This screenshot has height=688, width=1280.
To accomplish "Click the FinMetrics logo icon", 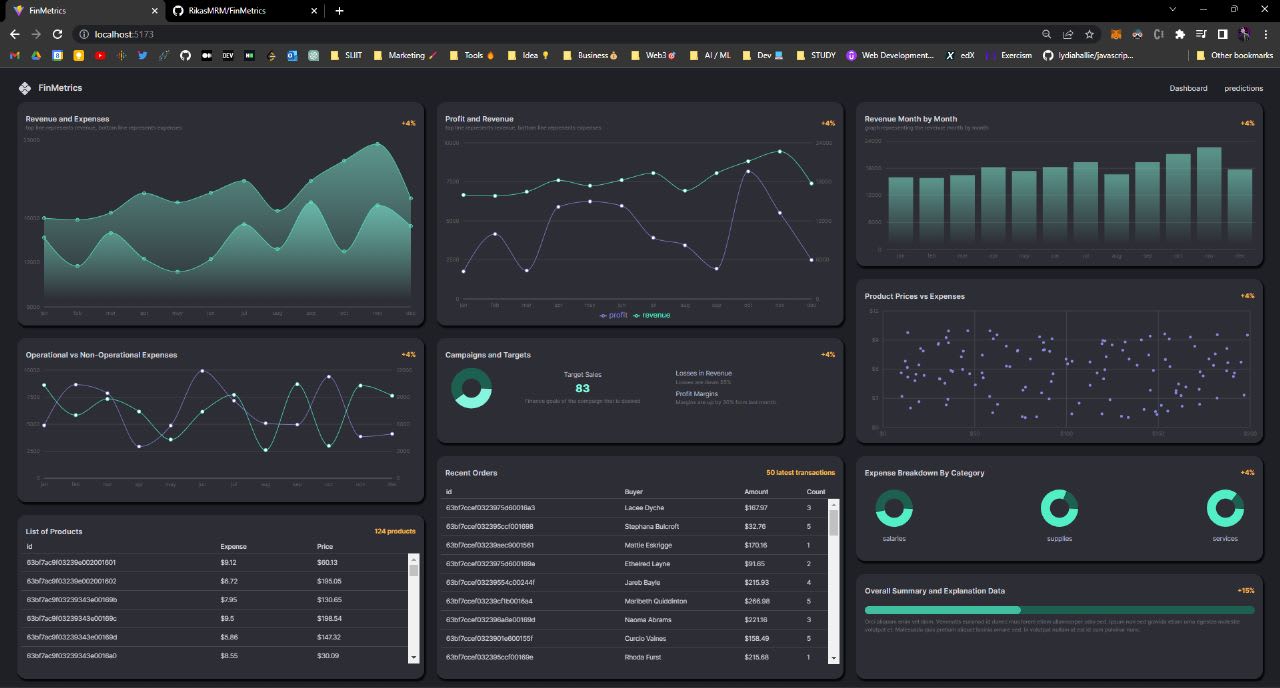I will pyautogui.click(x=24, y=88).
